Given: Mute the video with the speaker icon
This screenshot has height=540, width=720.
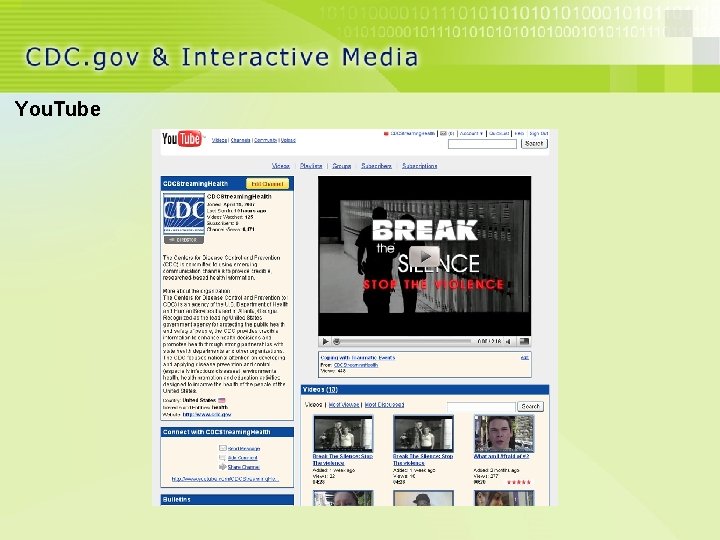Looking at the screenshot, I should click(x=509, y=341).
